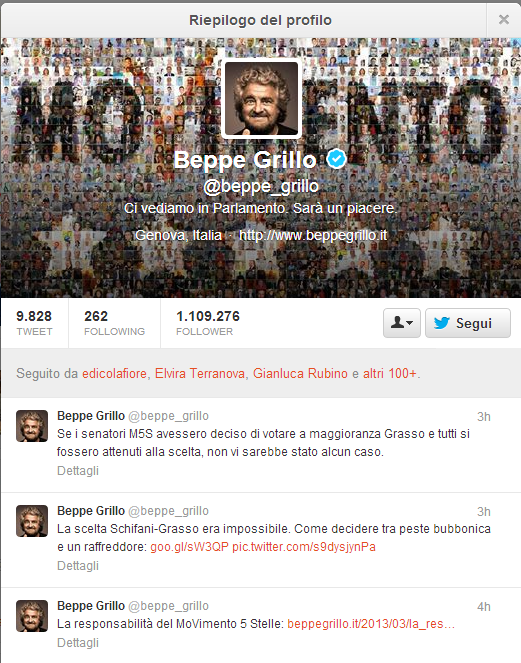
Task: Click avatar of first tweet about senatori M5S
Action: tap(32, 426)
